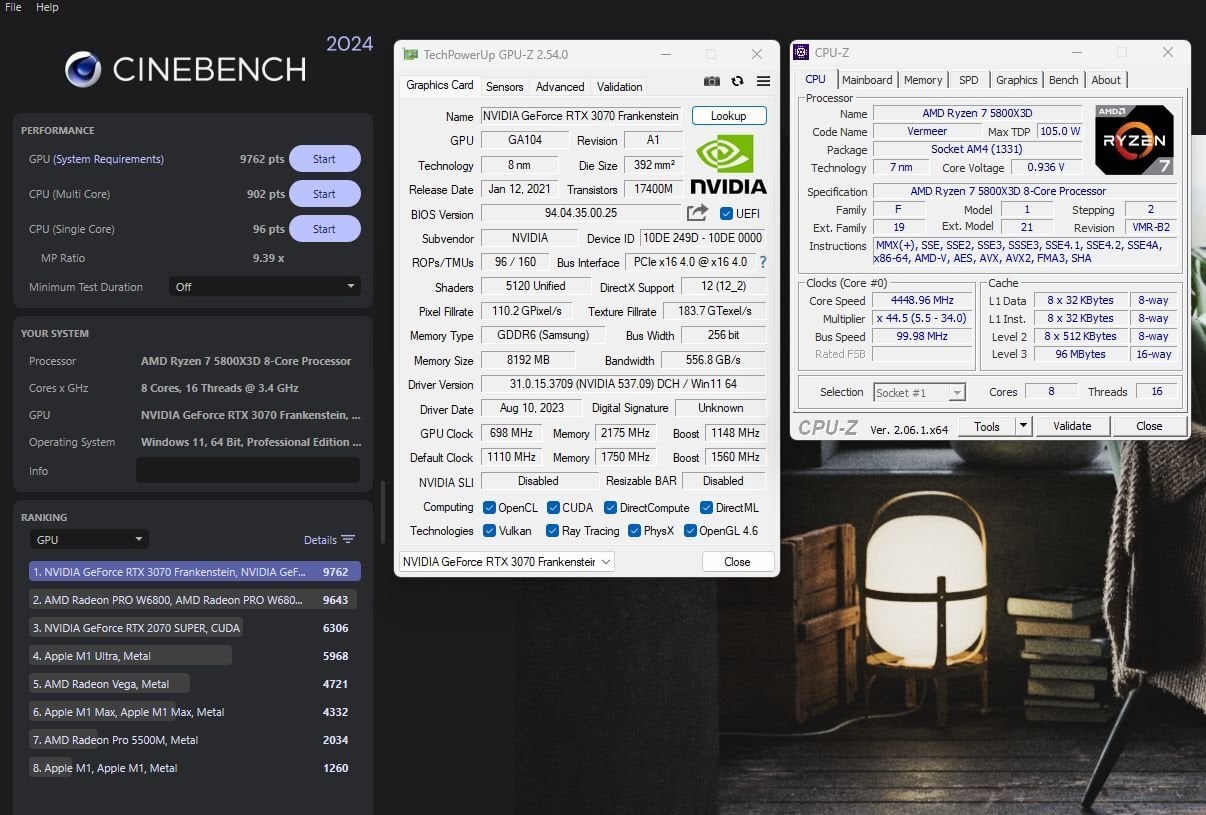
Task: Click the GPU-Z Lookup button
Action: click(x=729, y=116)
